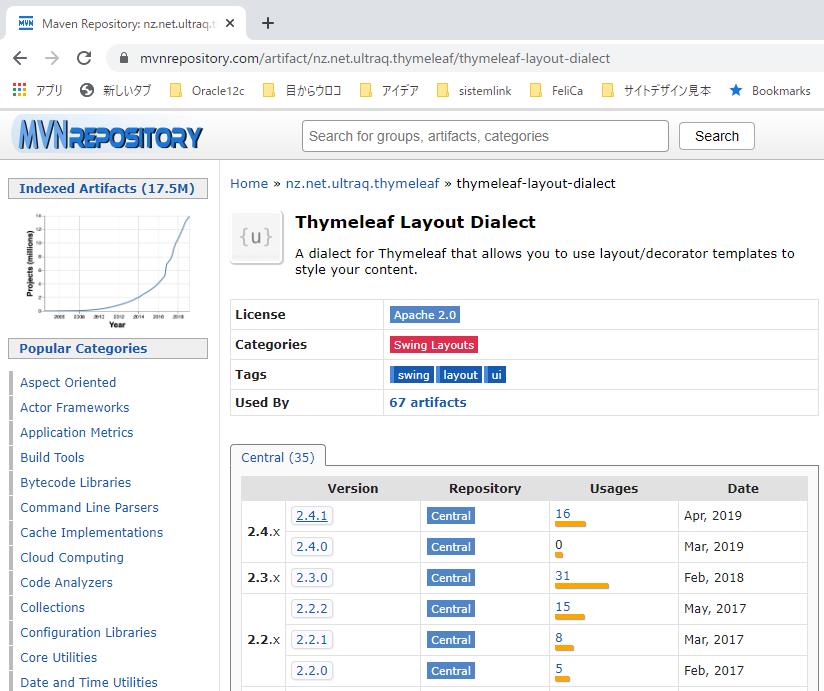The image size is (824, 691).
Task: Close the Maven Repository tab
Action: coord(230,24)
